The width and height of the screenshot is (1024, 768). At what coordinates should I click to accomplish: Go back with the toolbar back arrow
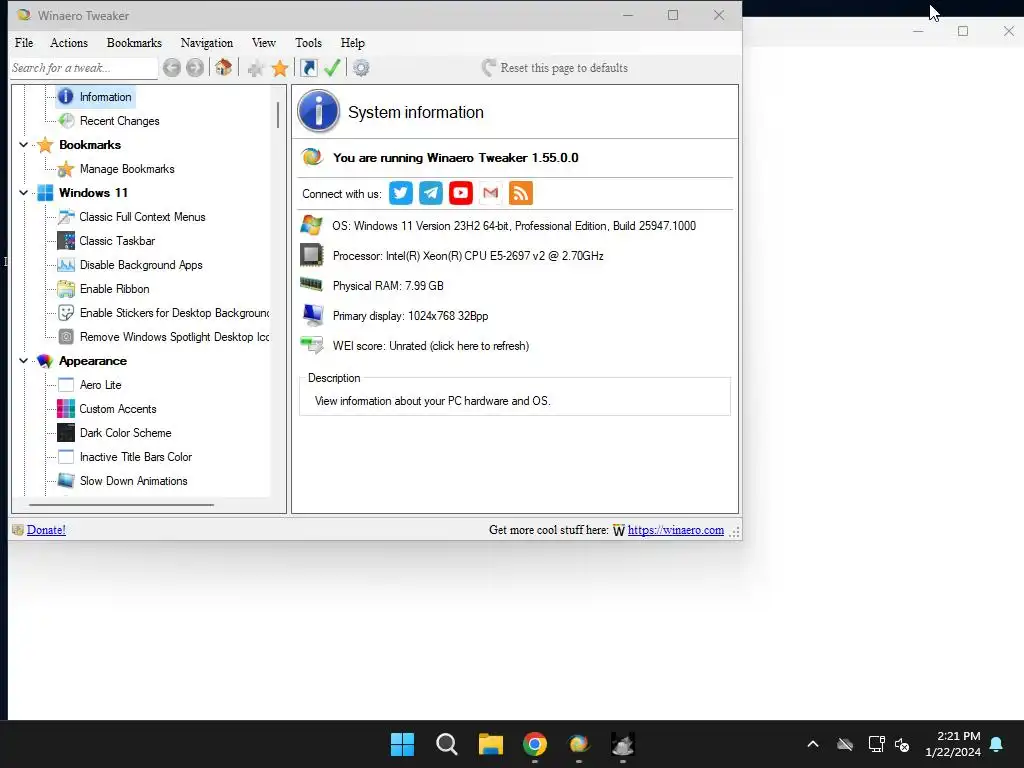click(172, 67)
